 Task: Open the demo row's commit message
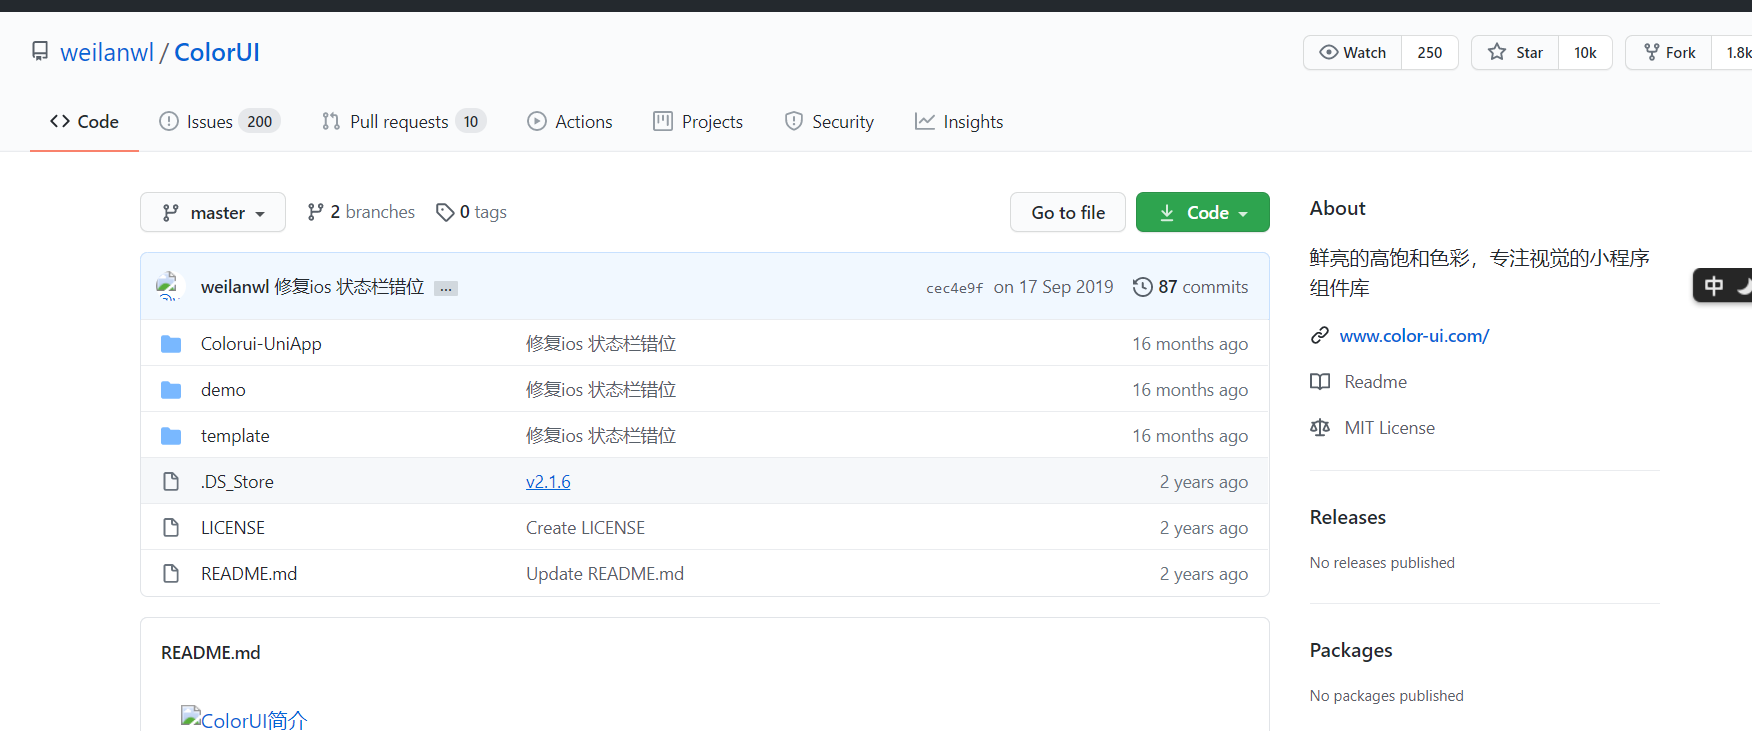(x=601, y=390)
